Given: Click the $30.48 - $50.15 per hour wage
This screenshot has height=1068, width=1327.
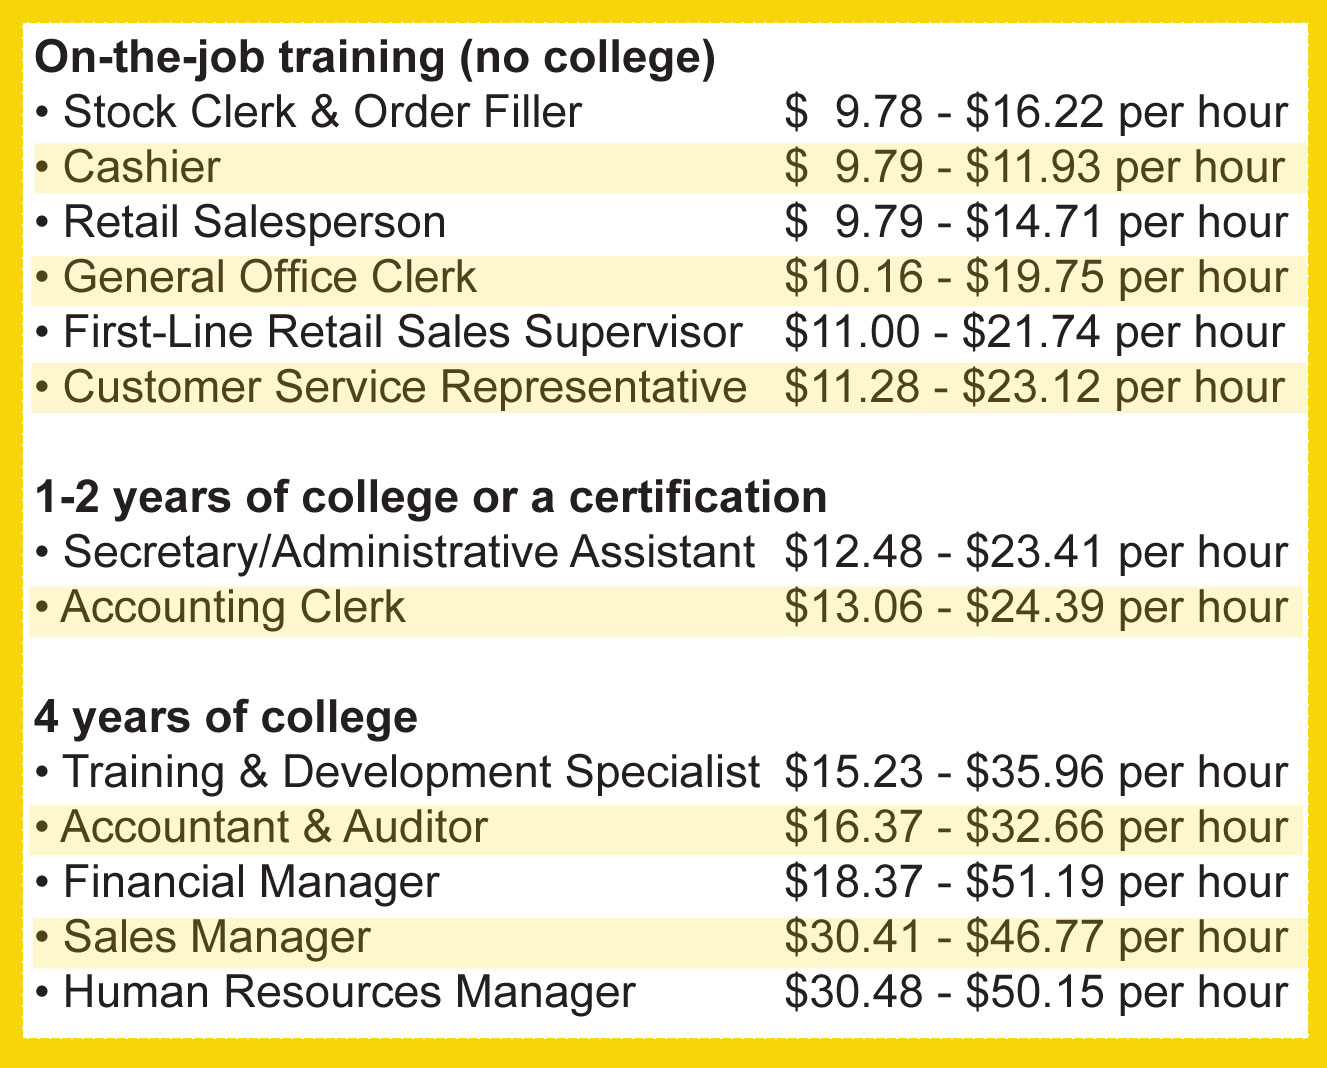Looking at the screenshot, I should tap(1036, 992).
